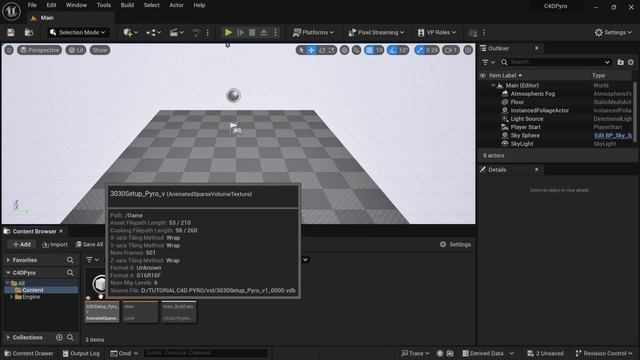Click the Eject playback button
640x360 pixels.
click(x=264, y=32)
